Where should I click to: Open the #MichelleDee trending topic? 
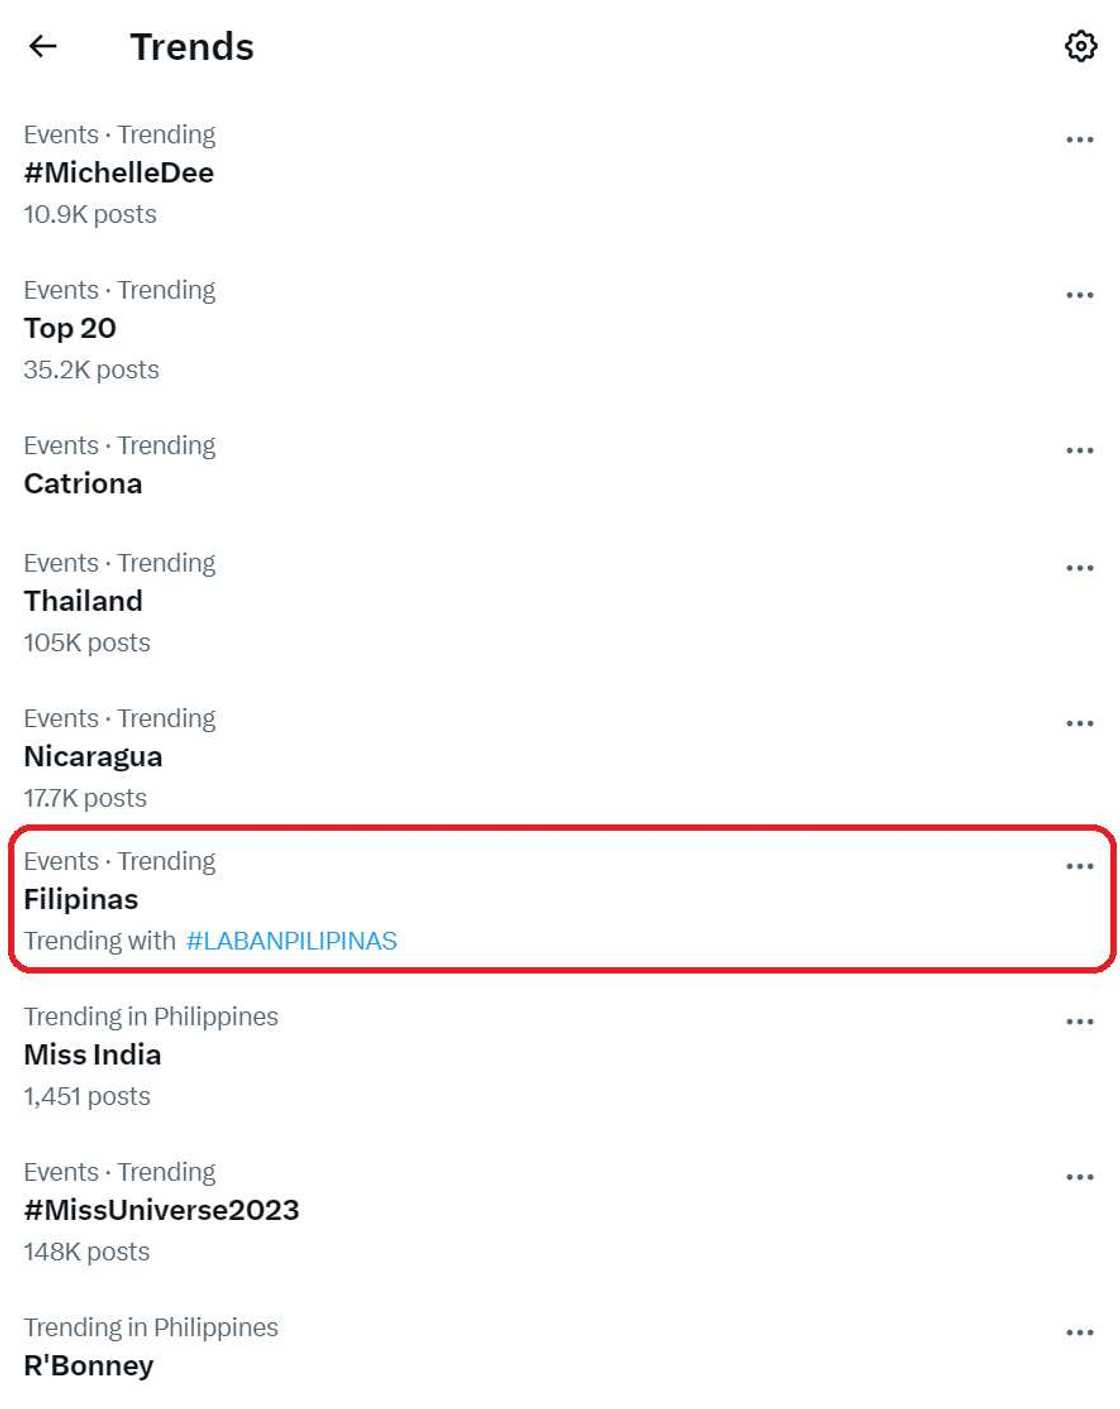(x=119, y=173)
